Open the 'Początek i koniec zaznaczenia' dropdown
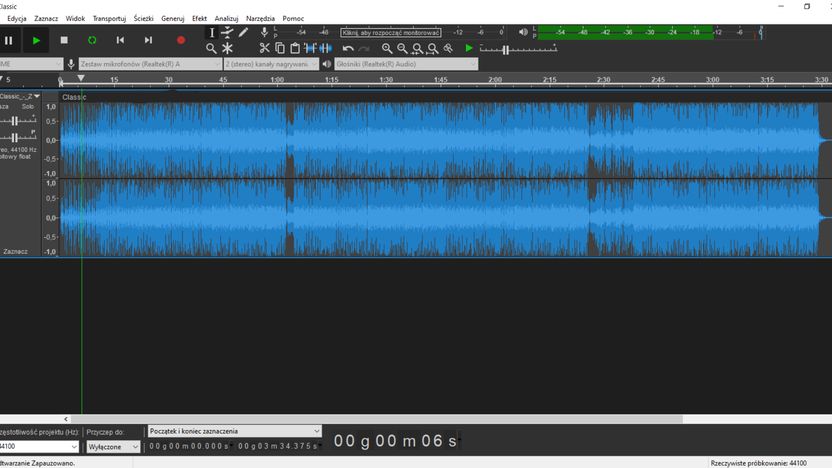Screen dimensions: 832x468 [234, 431]
